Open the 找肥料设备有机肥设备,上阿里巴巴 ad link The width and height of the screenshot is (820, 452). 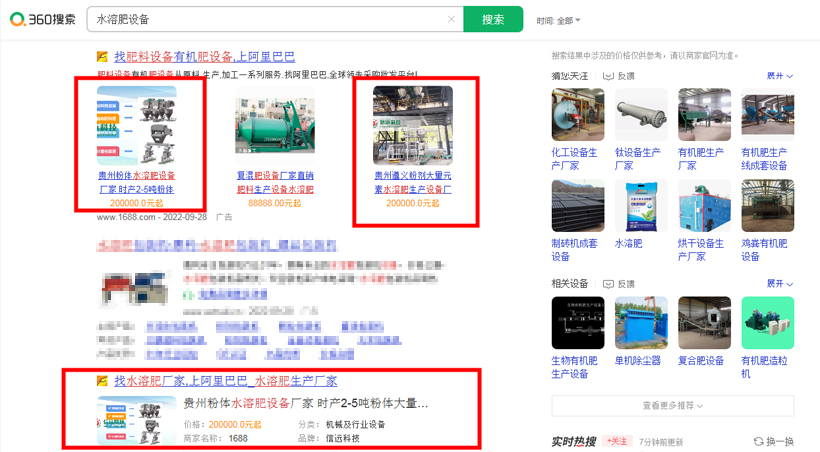point(204,57)
